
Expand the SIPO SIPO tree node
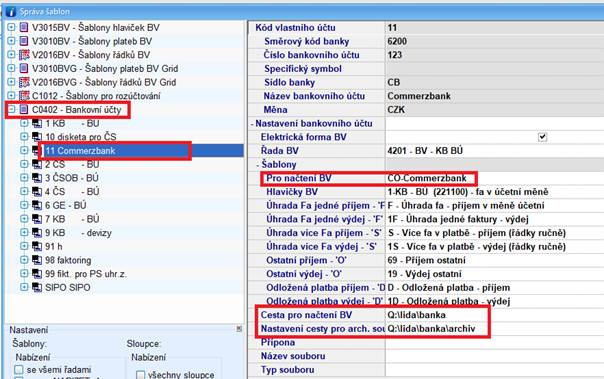click(x=24, y=287)
